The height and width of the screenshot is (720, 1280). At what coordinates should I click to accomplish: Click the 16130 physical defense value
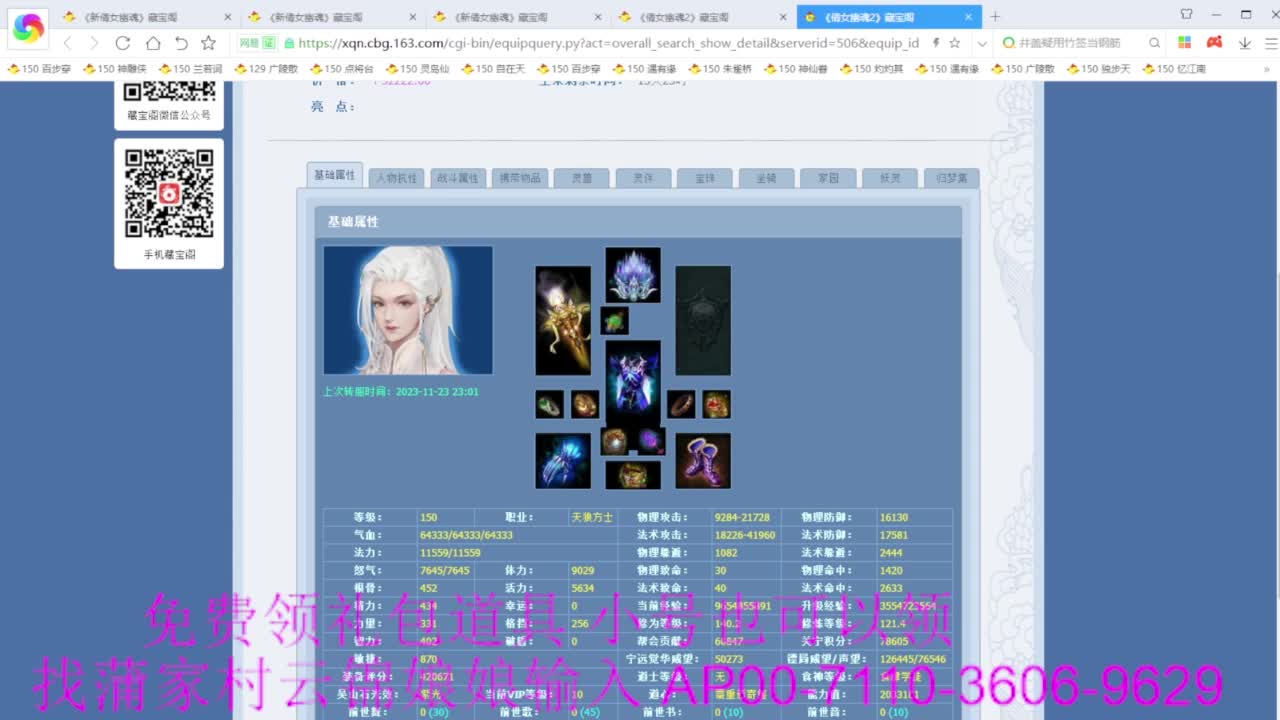click(x=894, y=517)
